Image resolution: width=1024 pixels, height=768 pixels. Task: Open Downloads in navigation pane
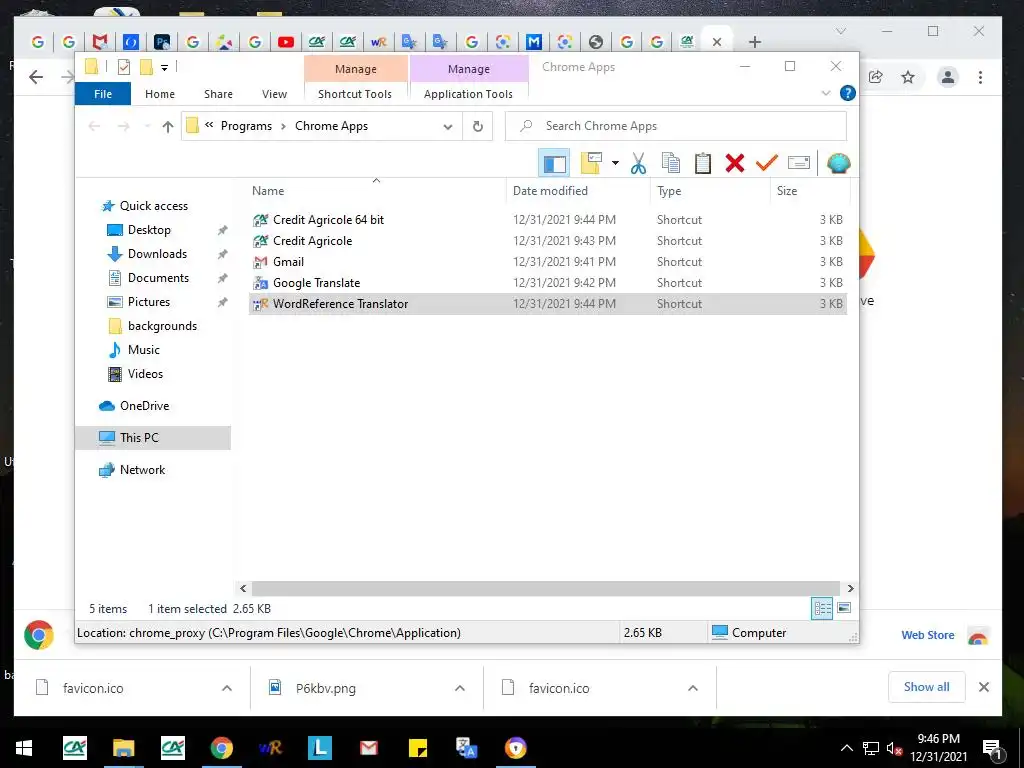[157, 254]
